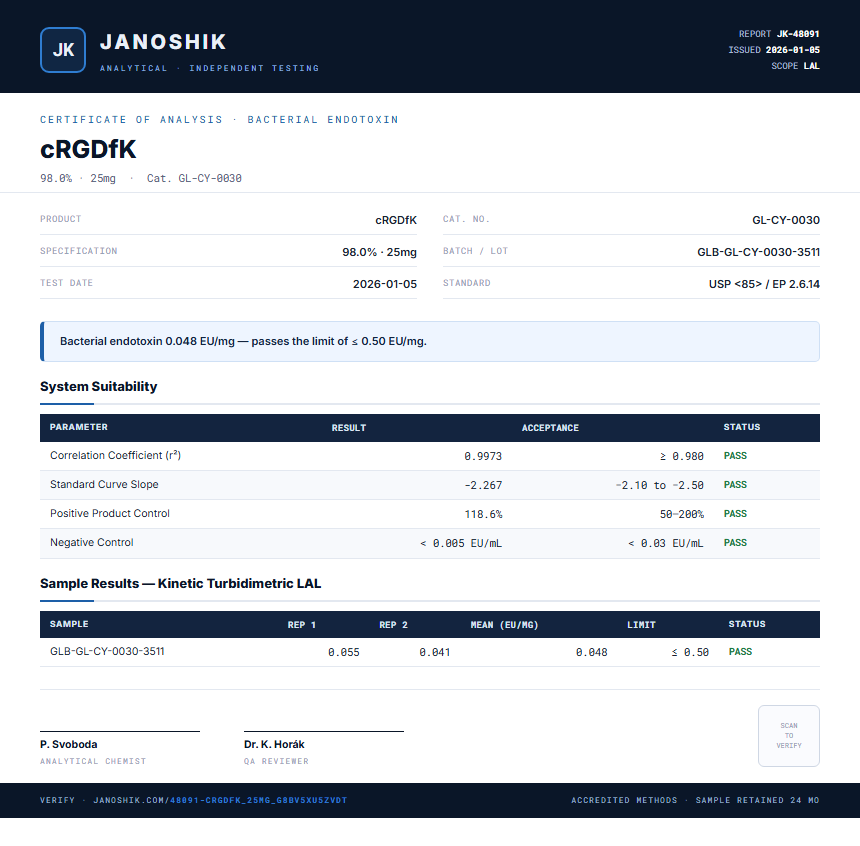
Task: Select batch lot value GLB-GL-CY-0030-3511
Action: 759,252
